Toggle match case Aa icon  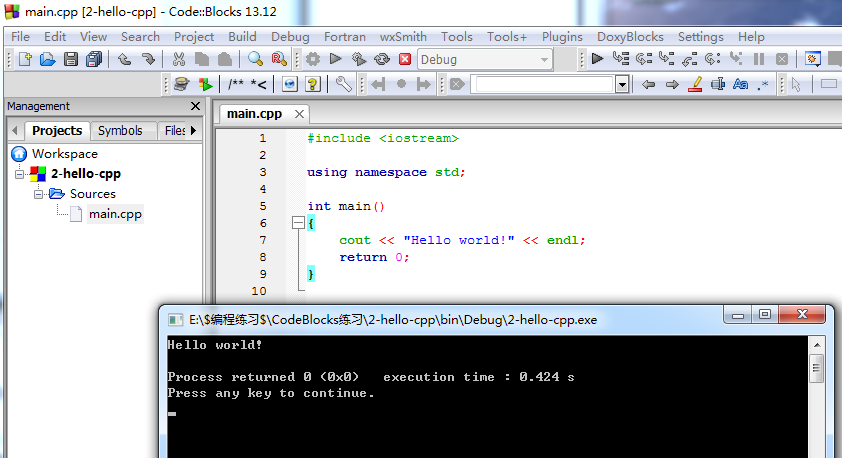(x=741, y=84)
